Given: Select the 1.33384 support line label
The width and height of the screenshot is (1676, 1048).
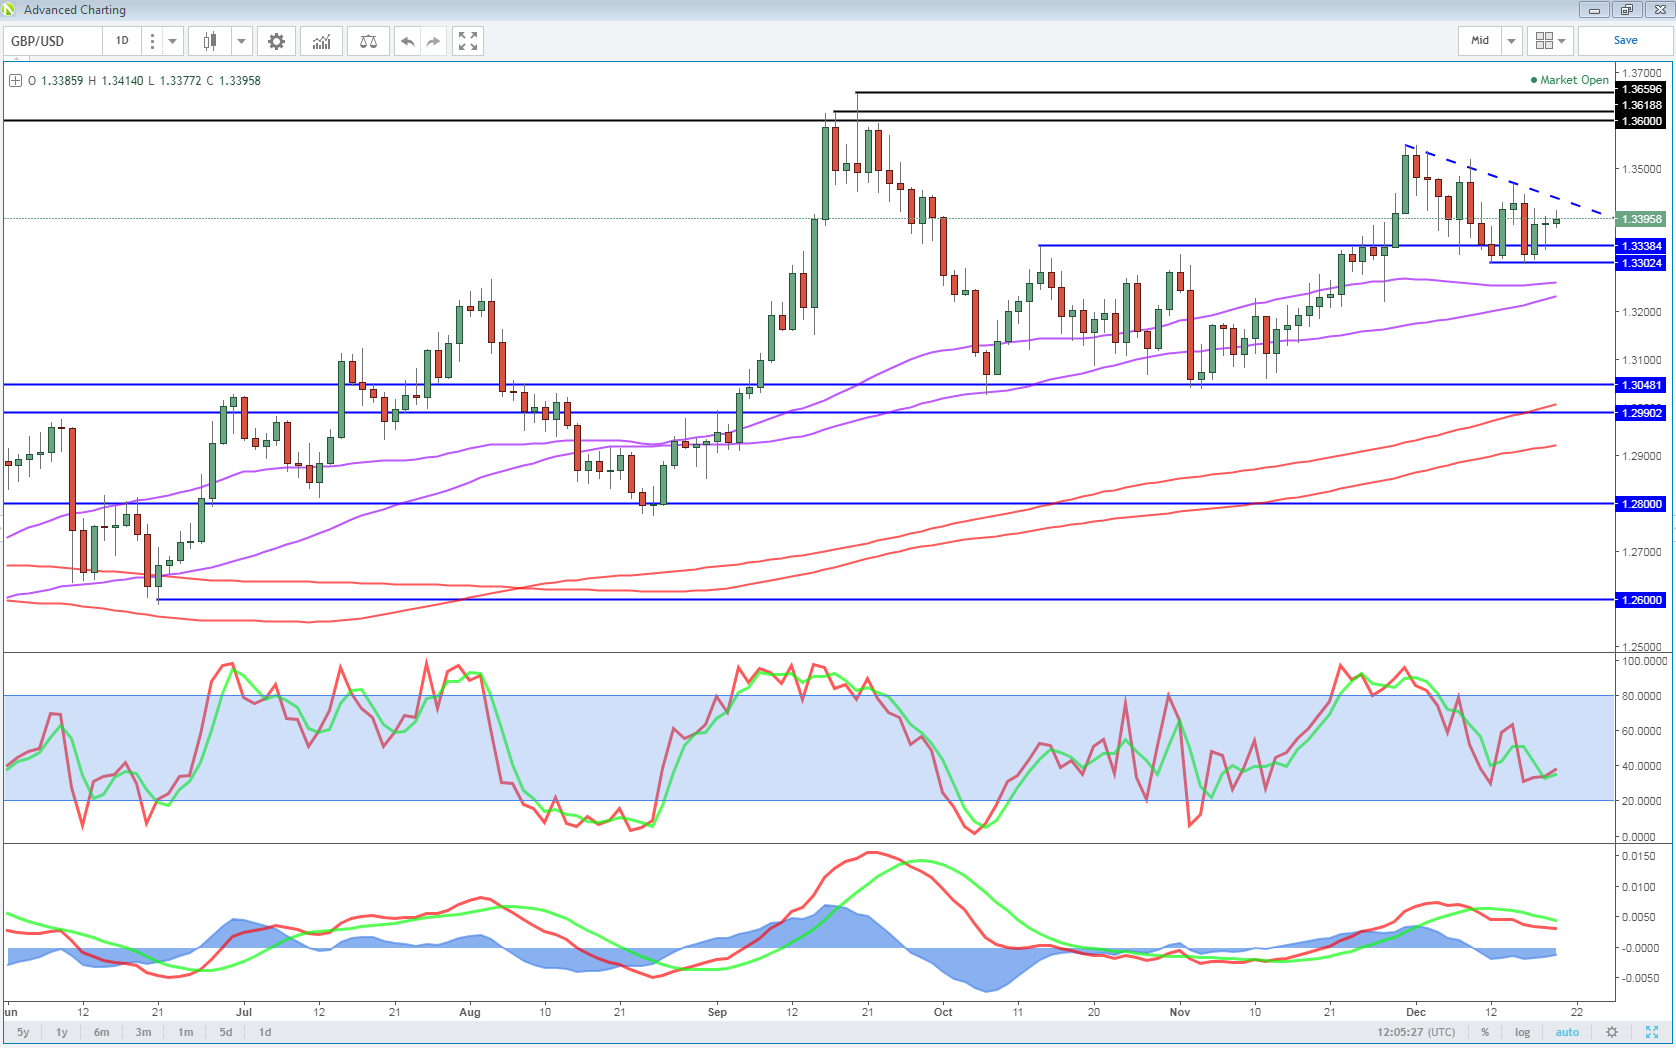Looking at the screenshot, I should click(x=1641, y=246).
